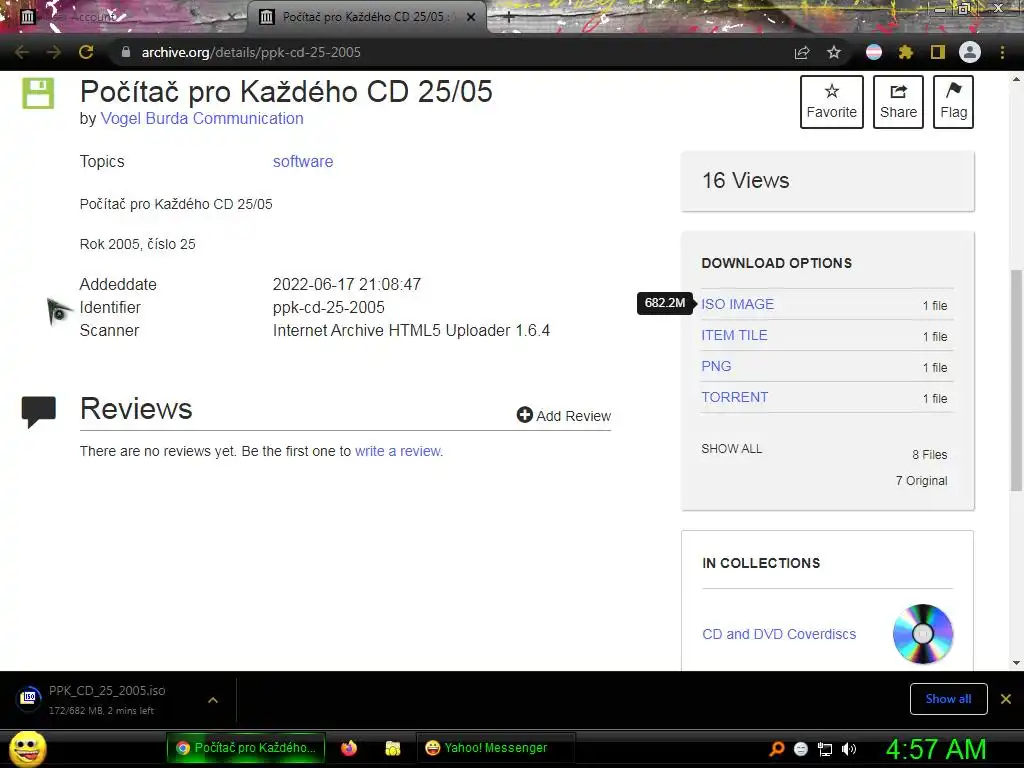The height and width of the screenshot is (768, 1024).
Task: Download the TORRENT file
Action: 735,397
